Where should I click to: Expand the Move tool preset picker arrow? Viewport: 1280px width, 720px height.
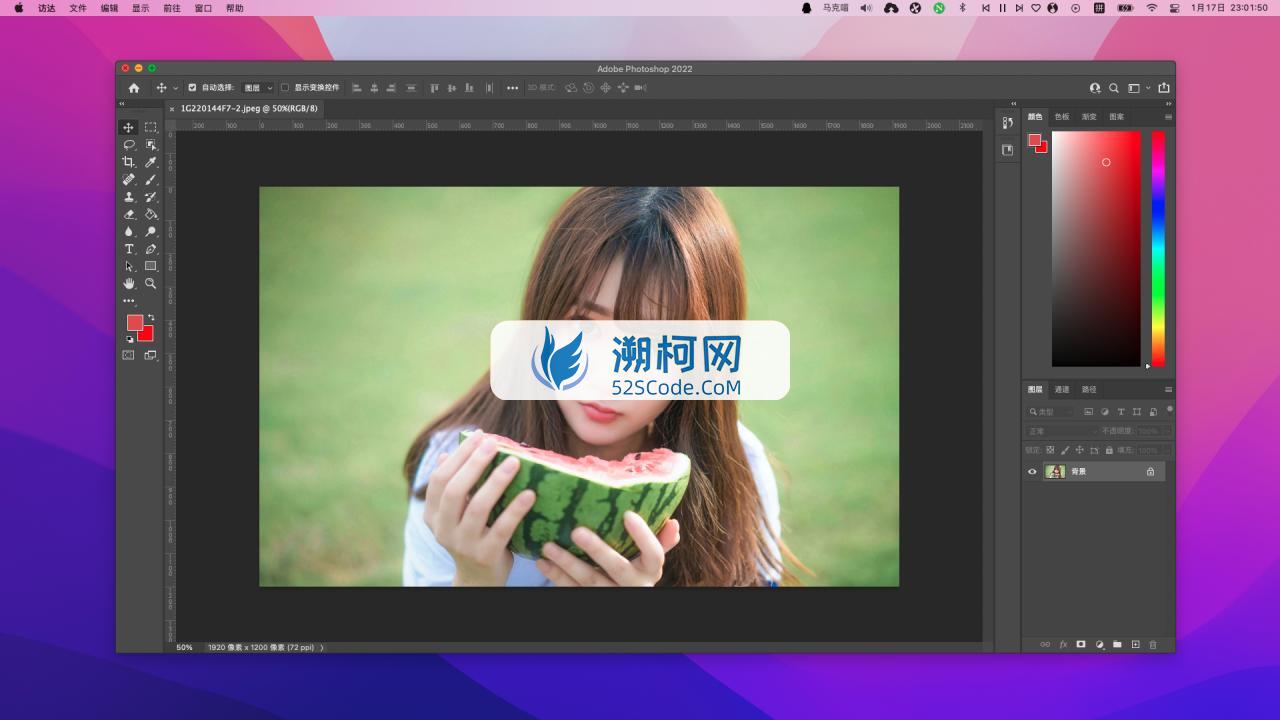(x=176, y=88)
